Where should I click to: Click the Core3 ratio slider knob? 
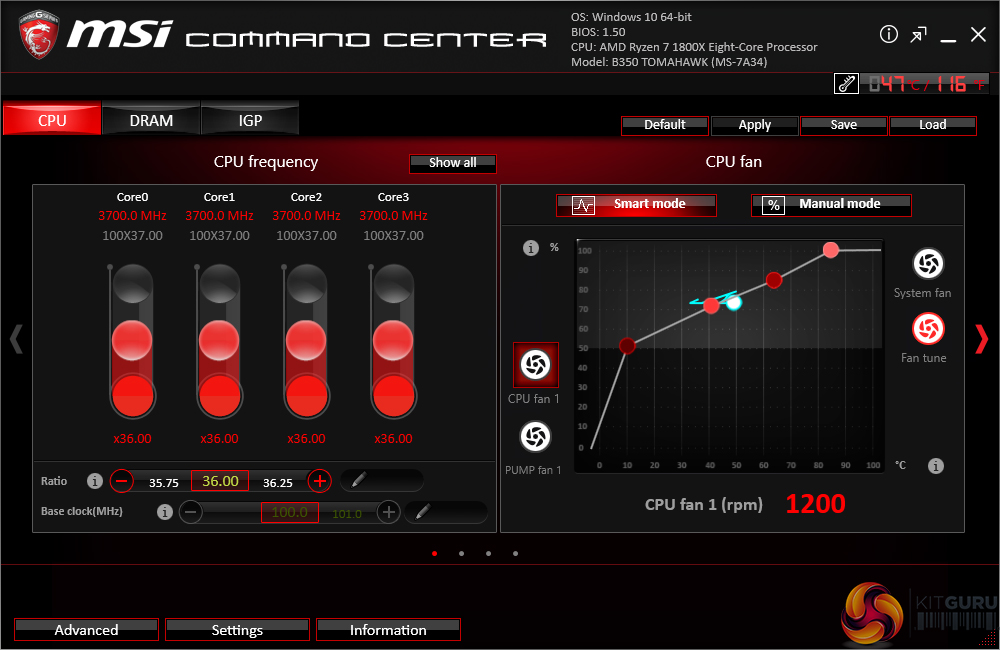pyautogui.click(x=393, y=341)
